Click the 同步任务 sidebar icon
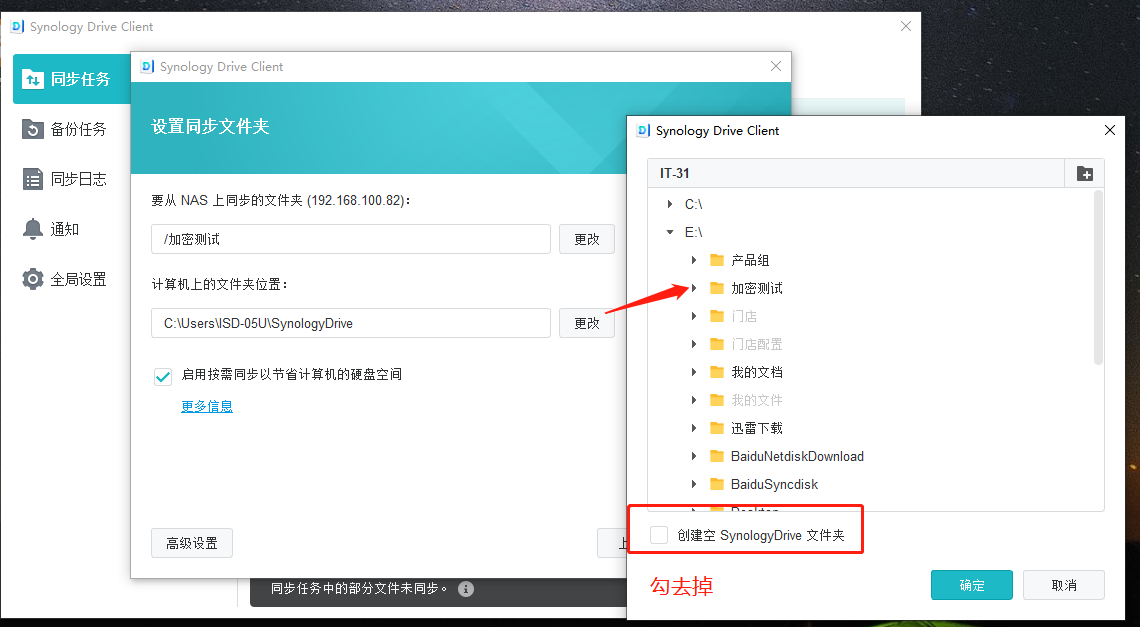This screenshot has width=1140, height=627. (32, 79)
